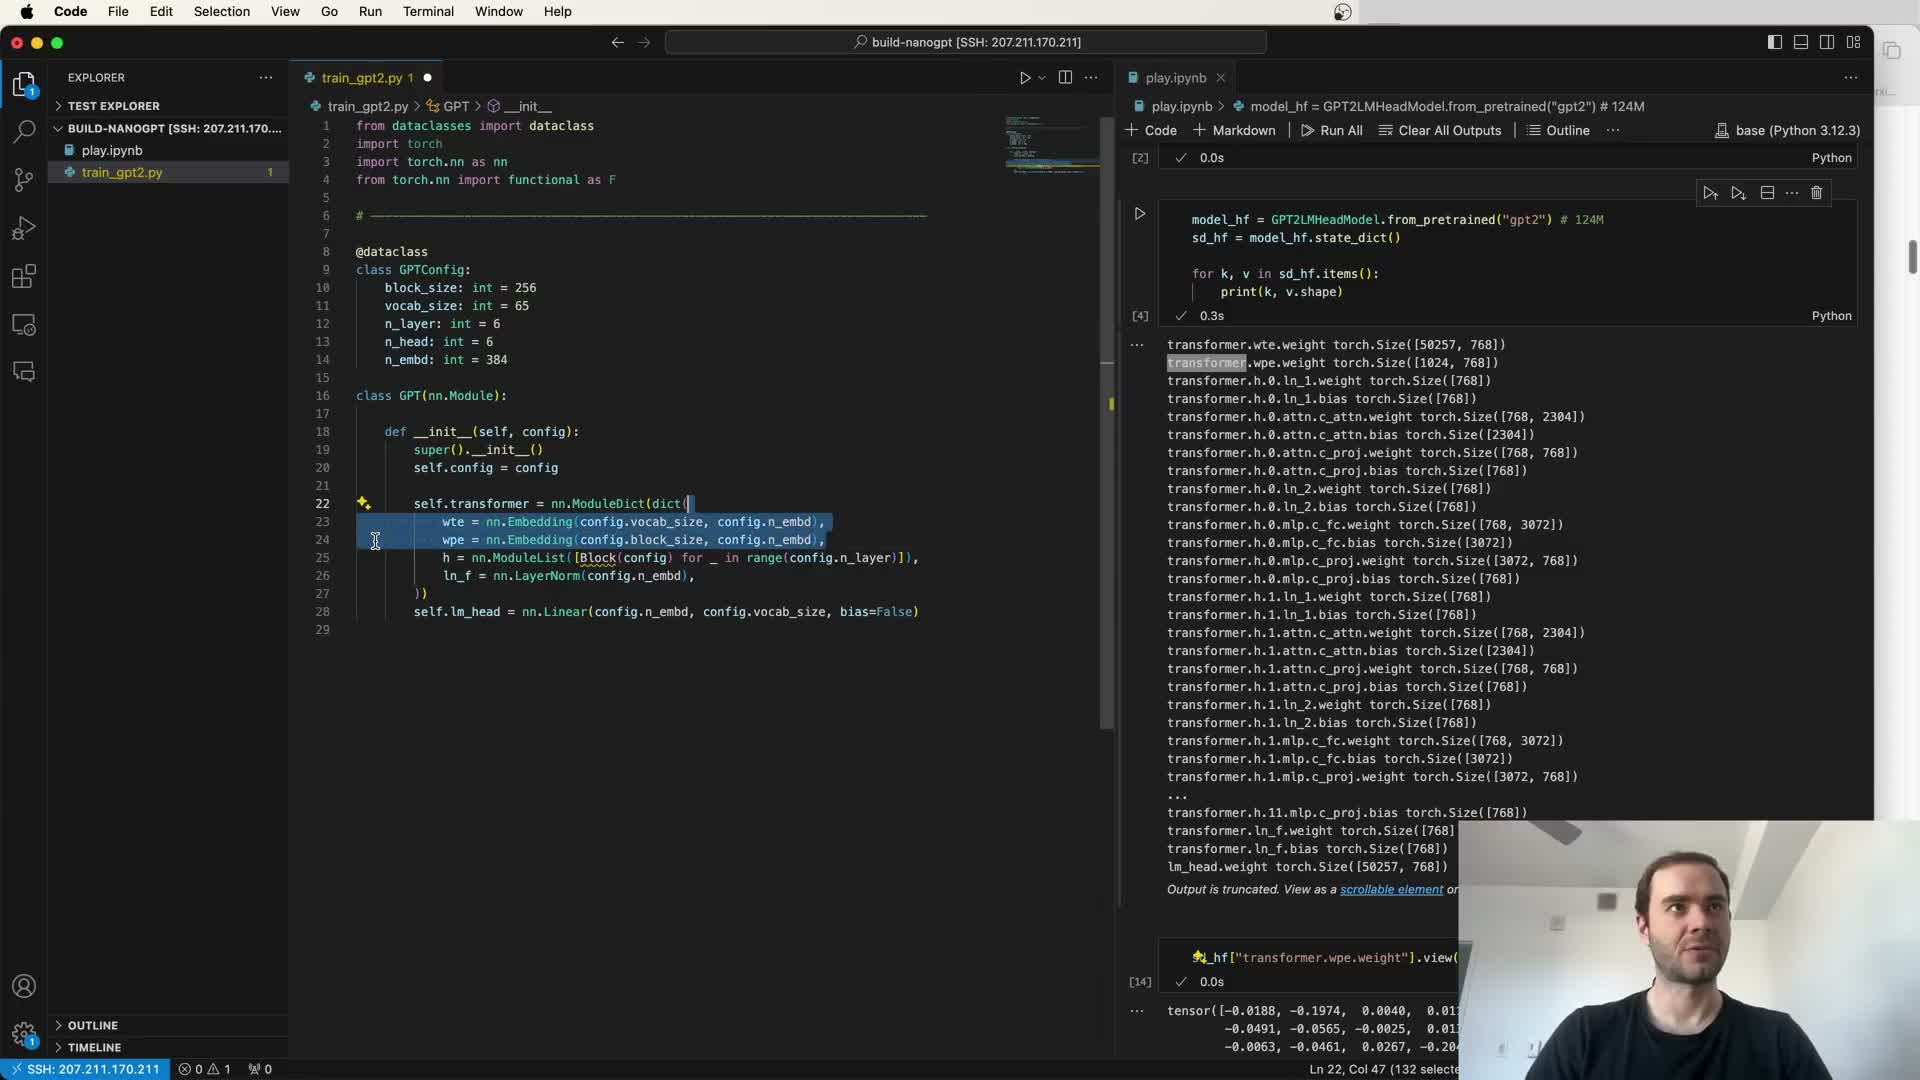Open Run and Debug view icon
Image resolution: width=1920 pixels, height=1080 pixels.
(x=24, y=229)
